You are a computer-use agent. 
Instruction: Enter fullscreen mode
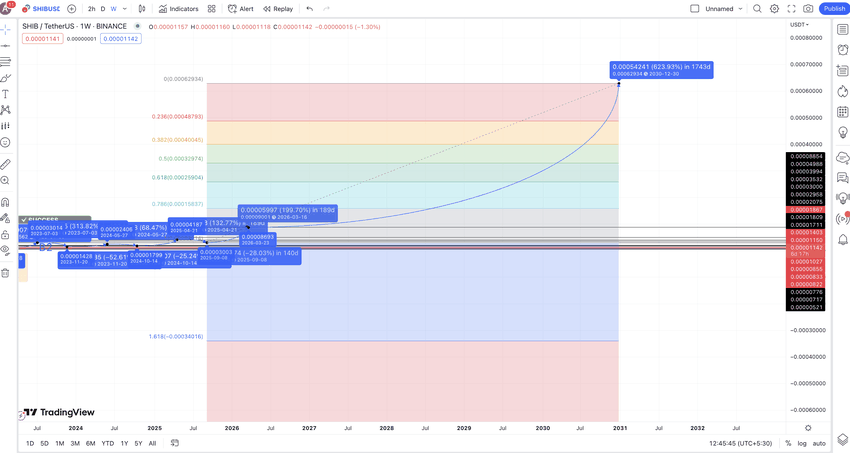click(791, 9)
